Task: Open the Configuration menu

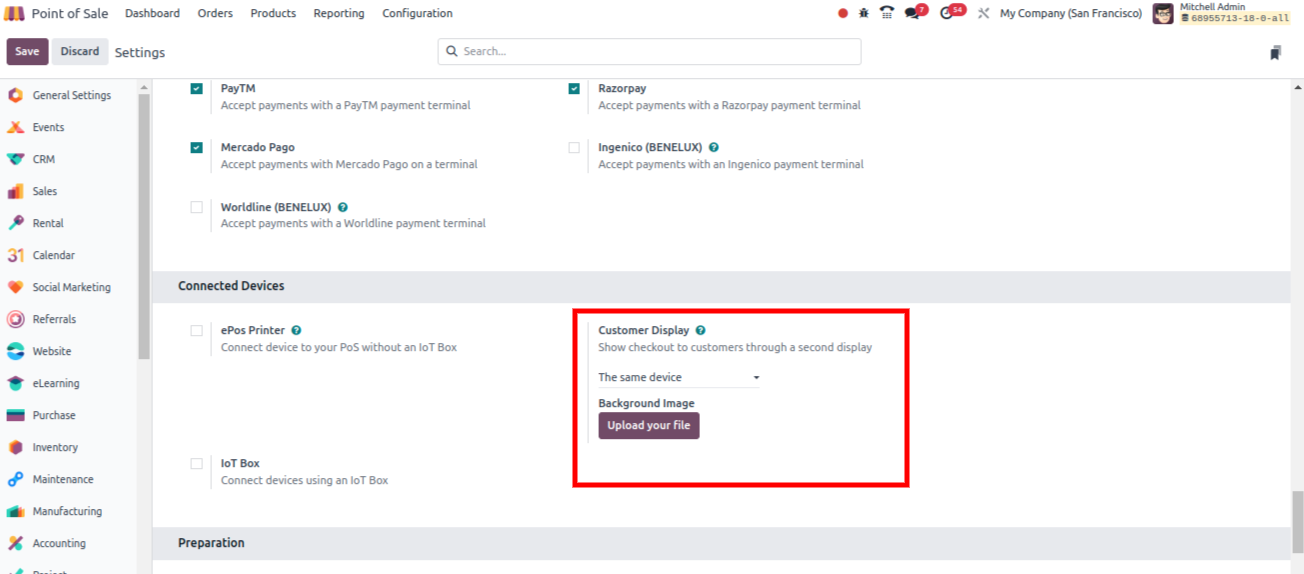Action: point(417,13)
